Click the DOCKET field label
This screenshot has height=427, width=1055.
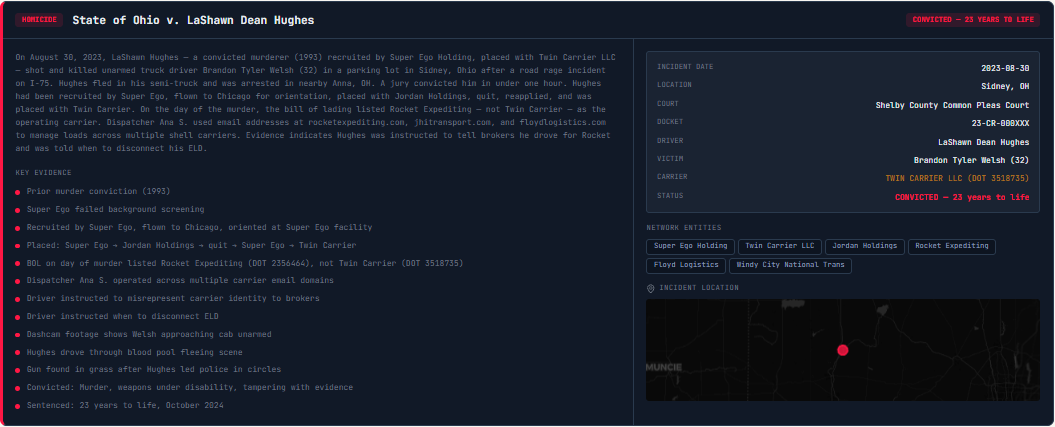coord(669,122)
